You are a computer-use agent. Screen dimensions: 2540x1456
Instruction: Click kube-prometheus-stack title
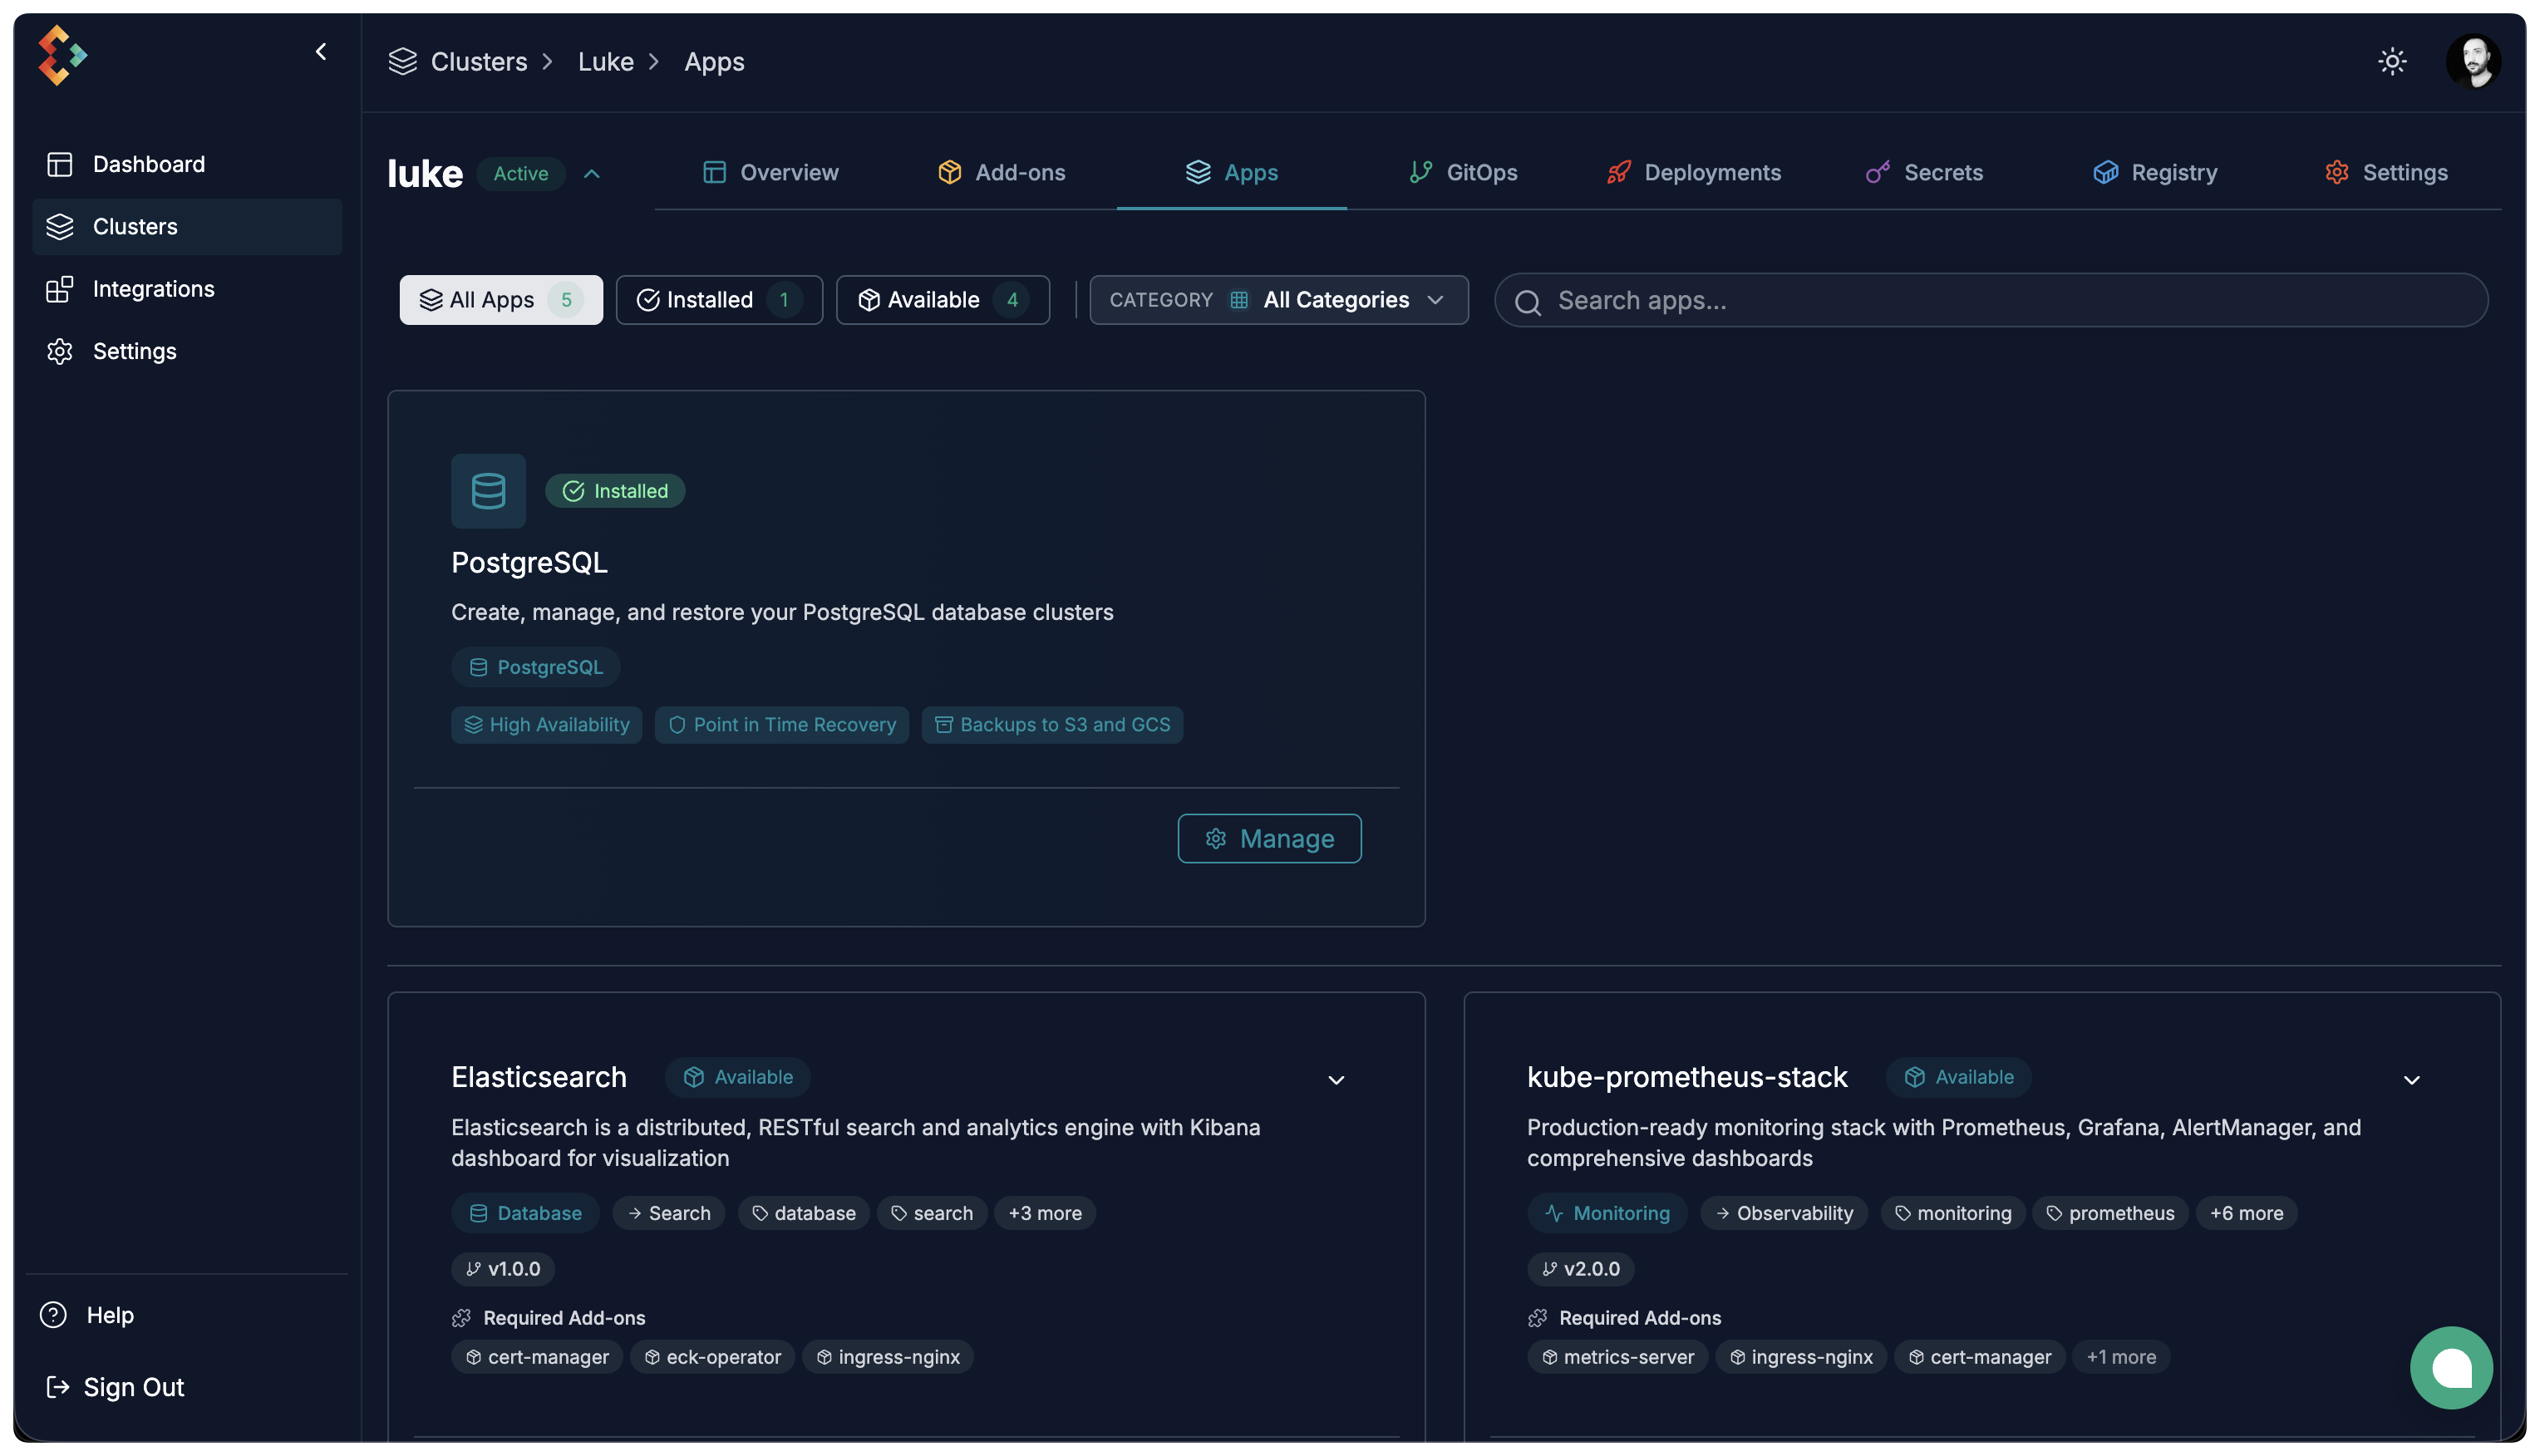[x=1686, y=1077]
